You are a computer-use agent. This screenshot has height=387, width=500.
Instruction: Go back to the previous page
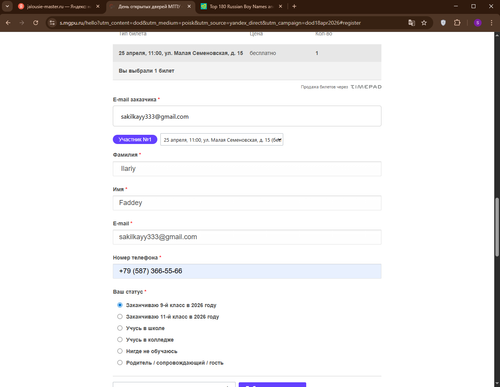click(x=8, y=23)
